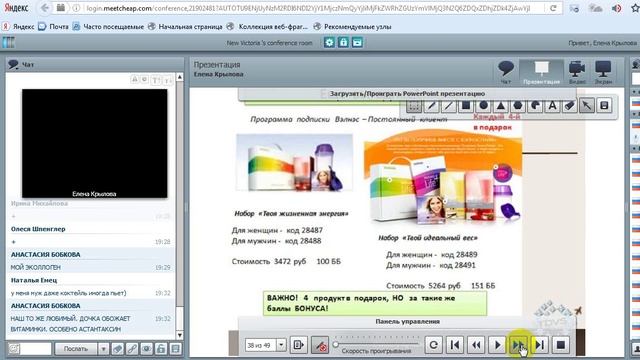
Task: Open the Начальная страница bookmark
Action: [185, 27]
